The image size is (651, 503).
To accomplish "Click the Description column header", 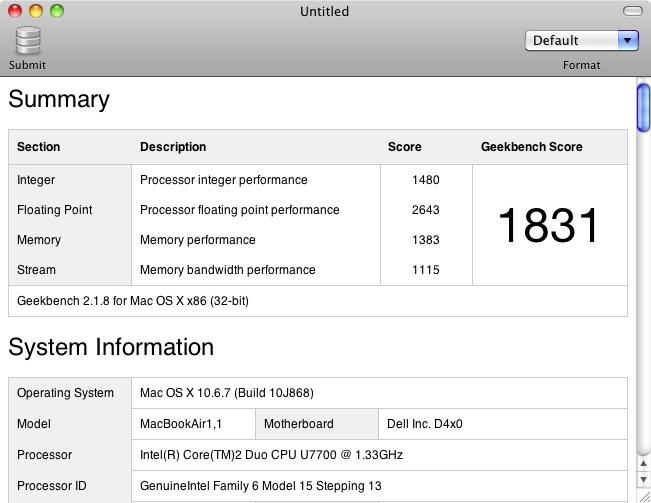I will 173,147.
